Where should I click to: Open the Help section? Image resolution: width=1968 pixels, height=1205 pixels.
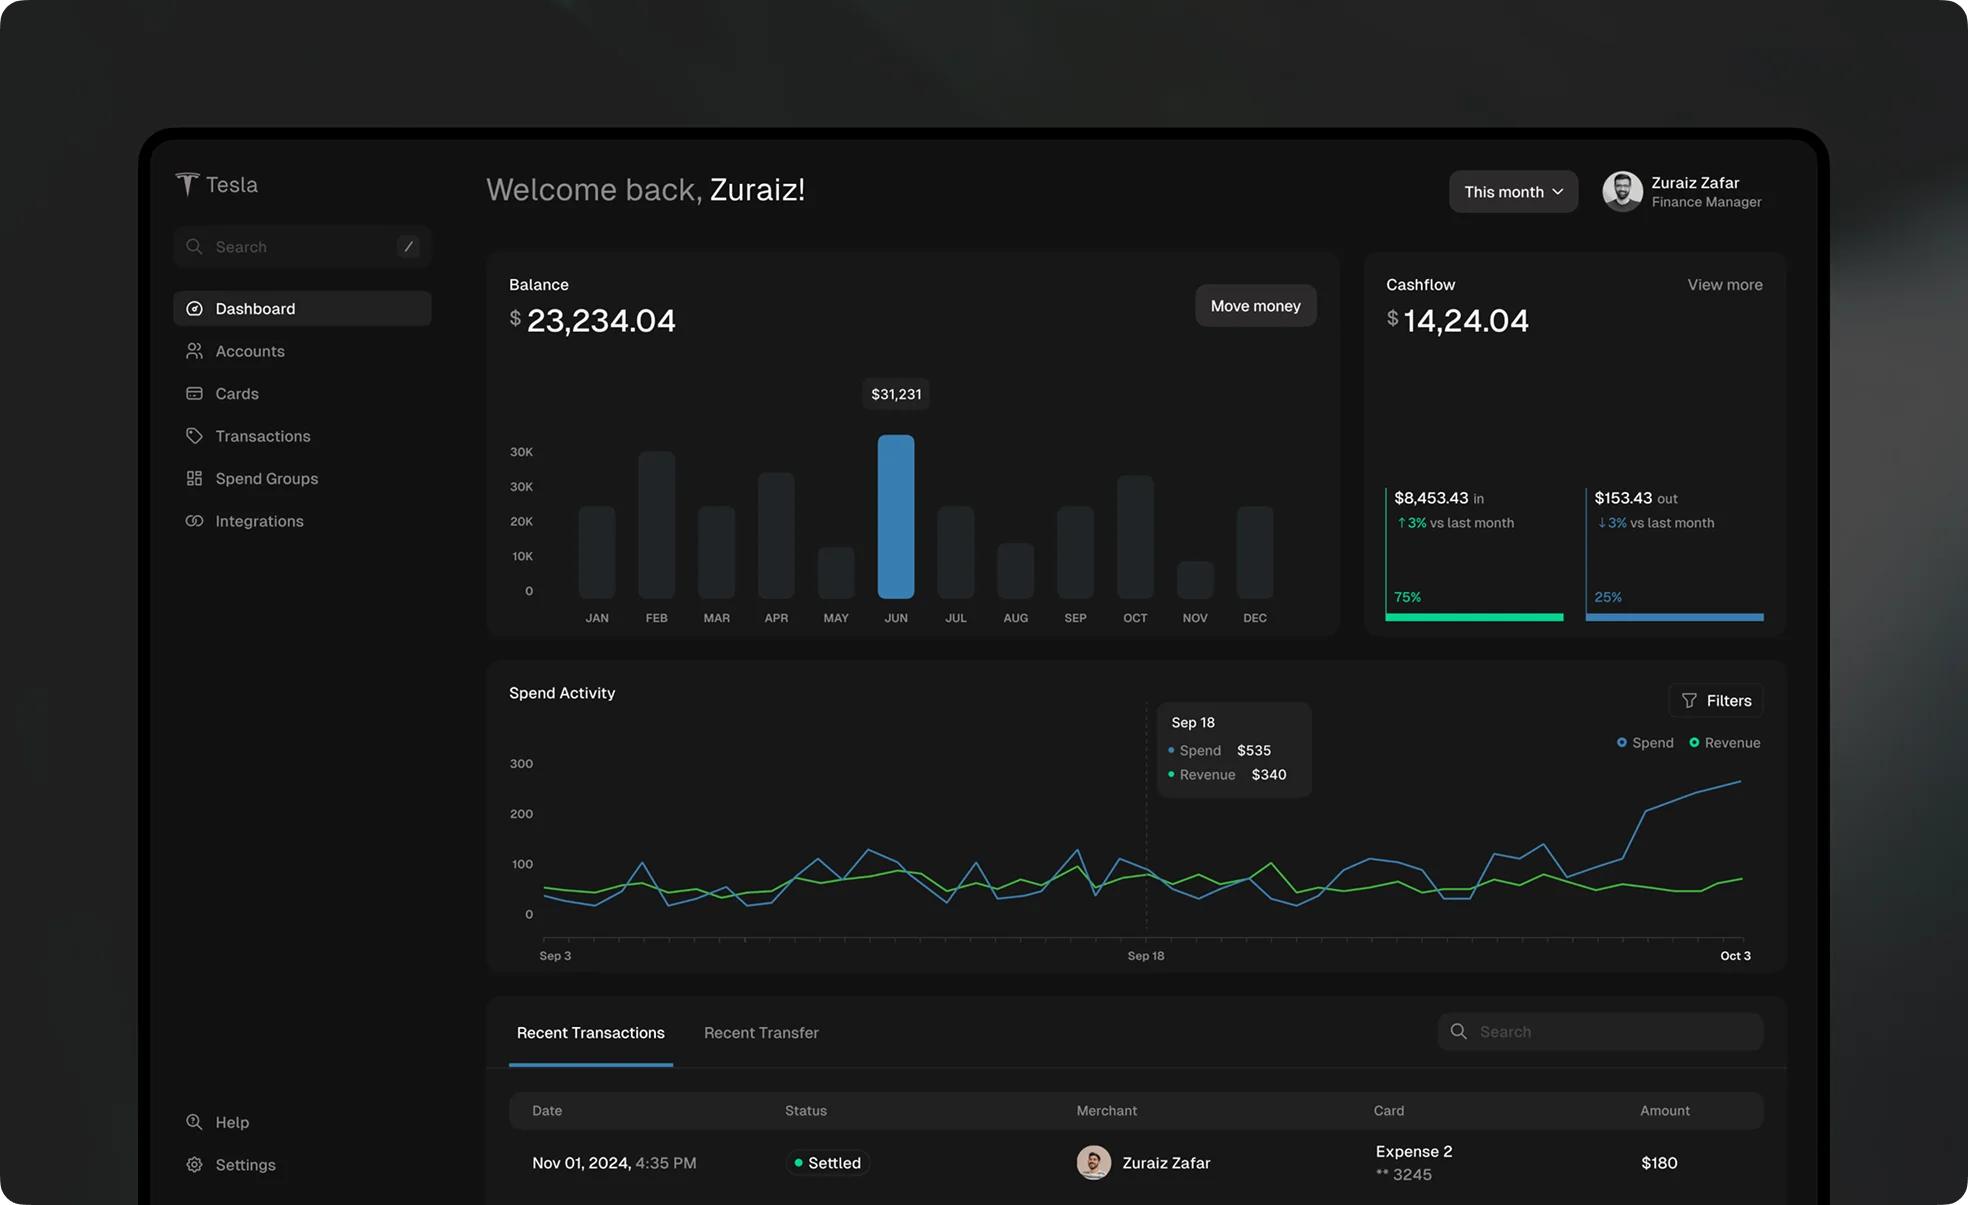pos(231,1122)
